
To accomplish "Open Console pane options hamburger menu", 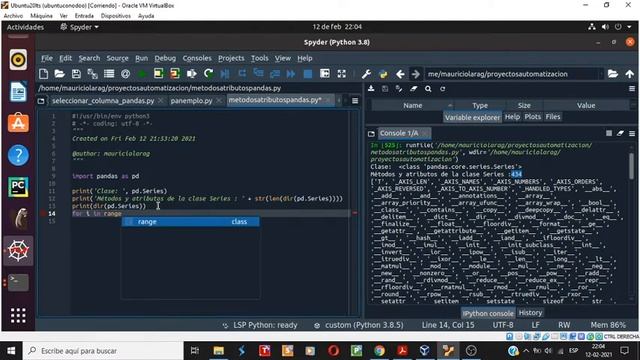I will [632, 133].
